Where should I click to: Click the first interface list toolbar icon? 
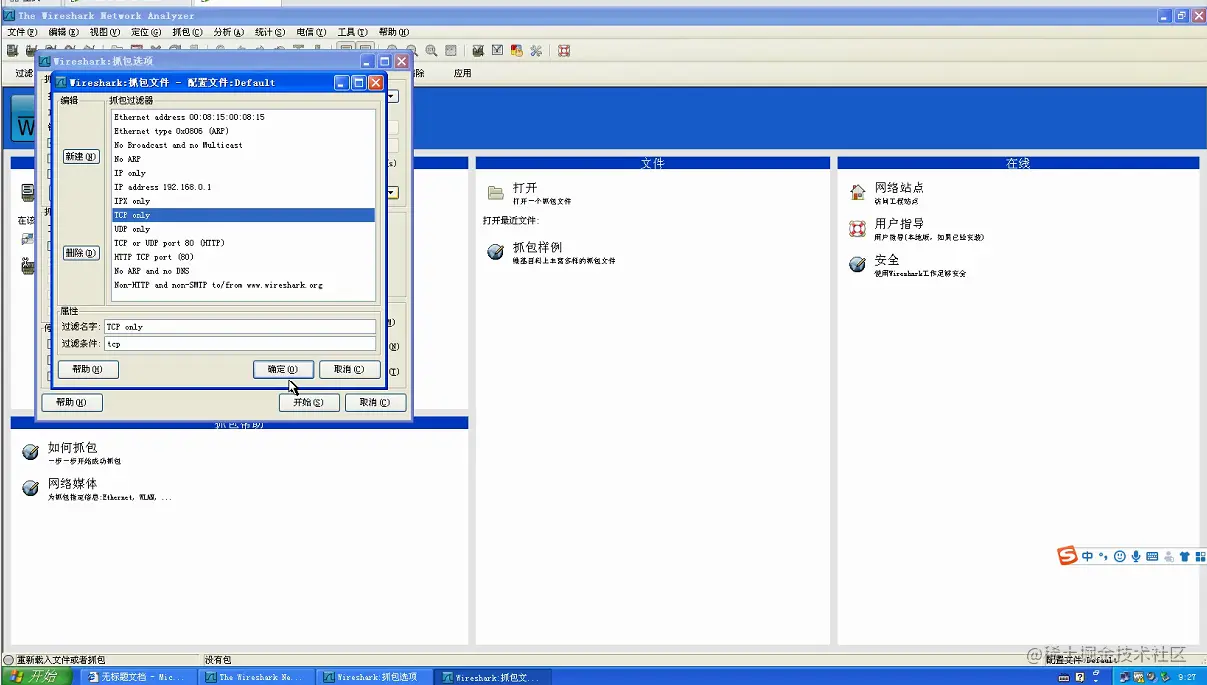[12, 50]
